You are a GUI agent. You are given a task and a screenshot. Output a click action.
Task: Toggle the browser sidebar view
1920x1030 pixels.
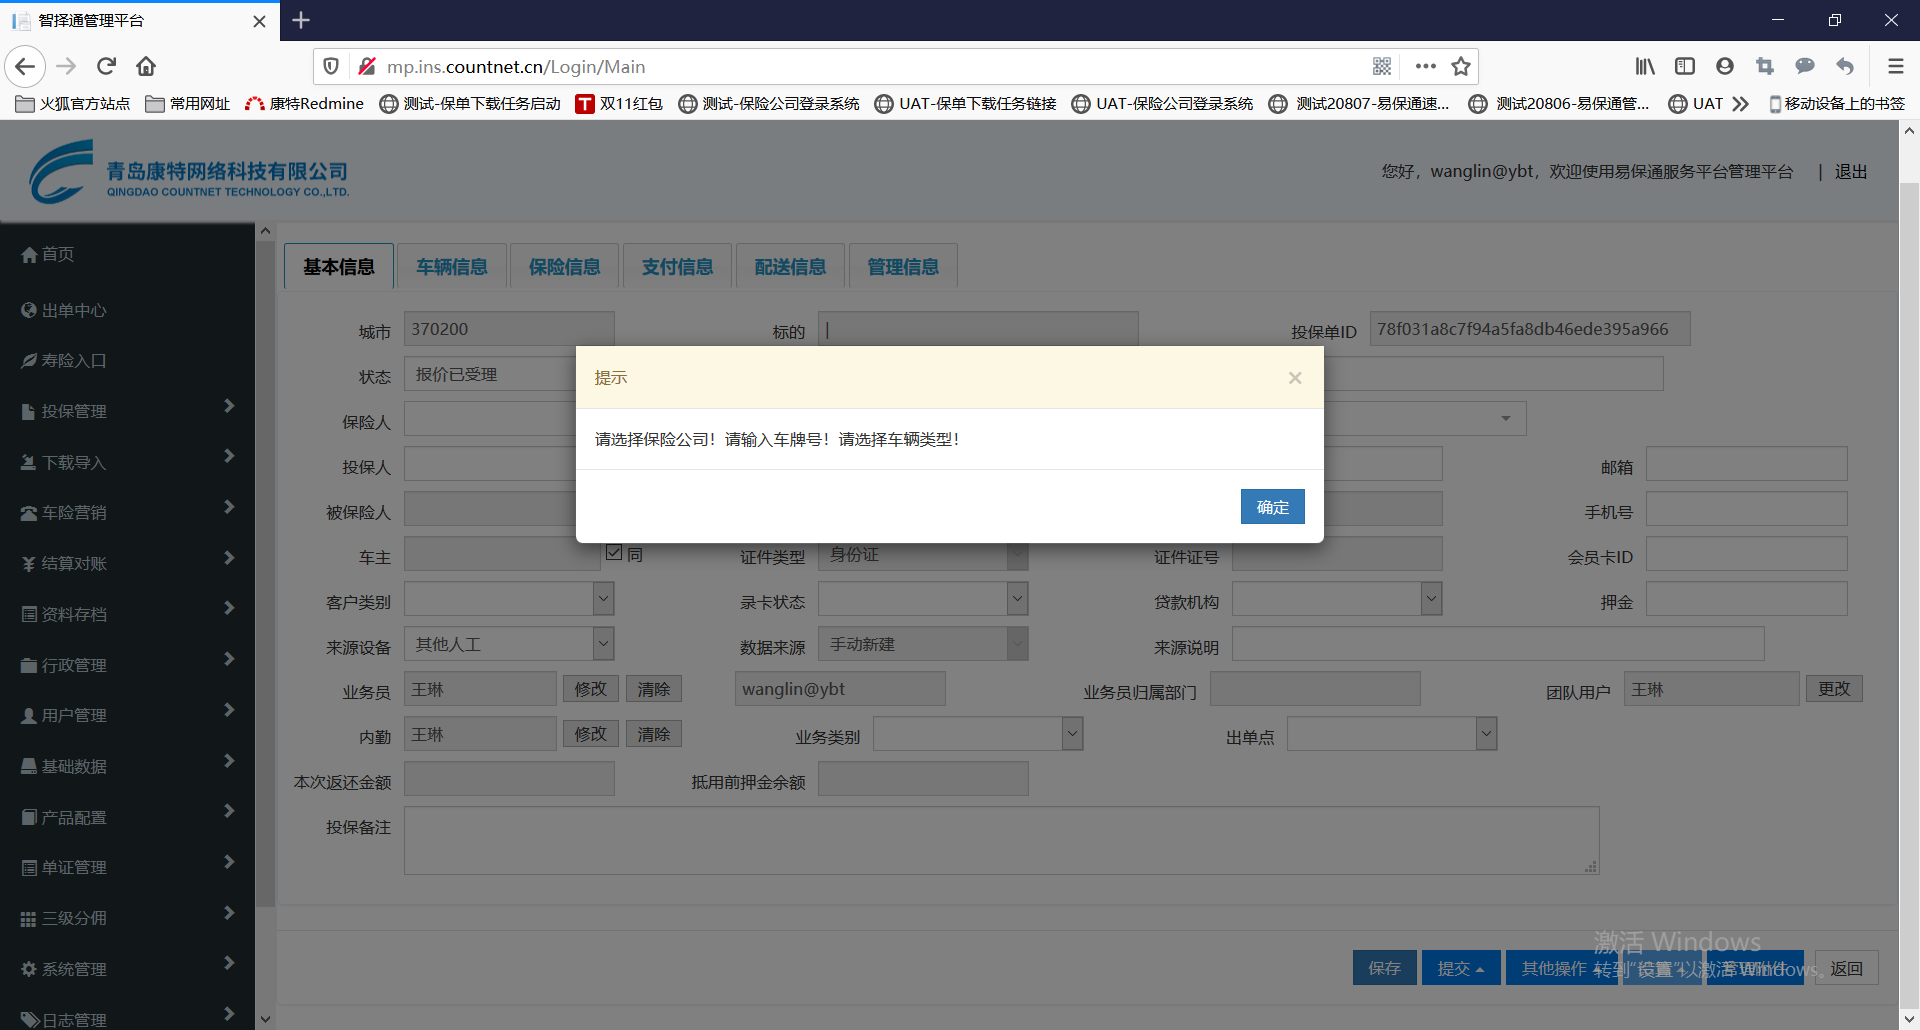click(1685, 67)
